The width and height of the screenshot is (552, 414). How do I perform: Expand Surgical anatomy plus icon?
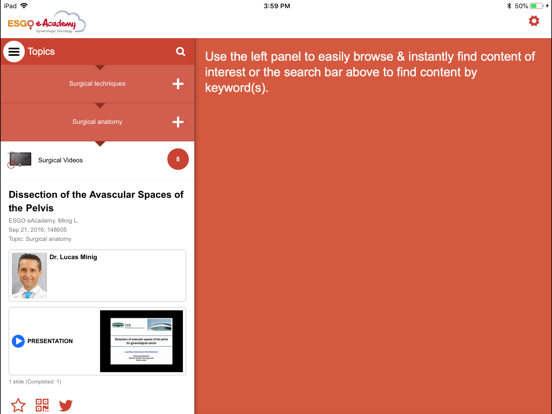click(x=178, y=122)
